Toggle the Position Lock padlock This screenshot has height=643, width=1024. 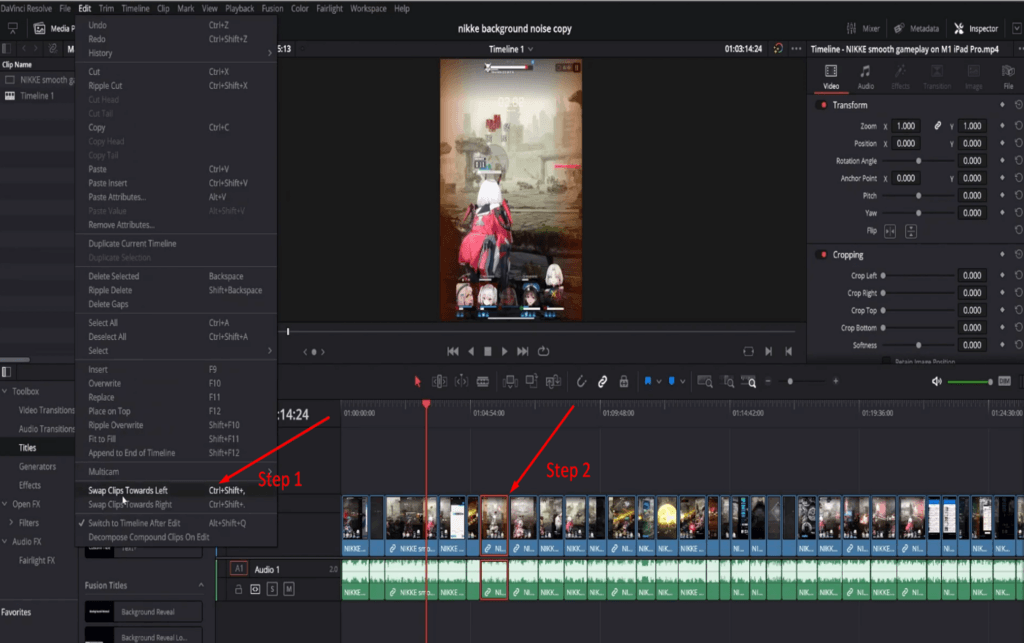point(624,382)
